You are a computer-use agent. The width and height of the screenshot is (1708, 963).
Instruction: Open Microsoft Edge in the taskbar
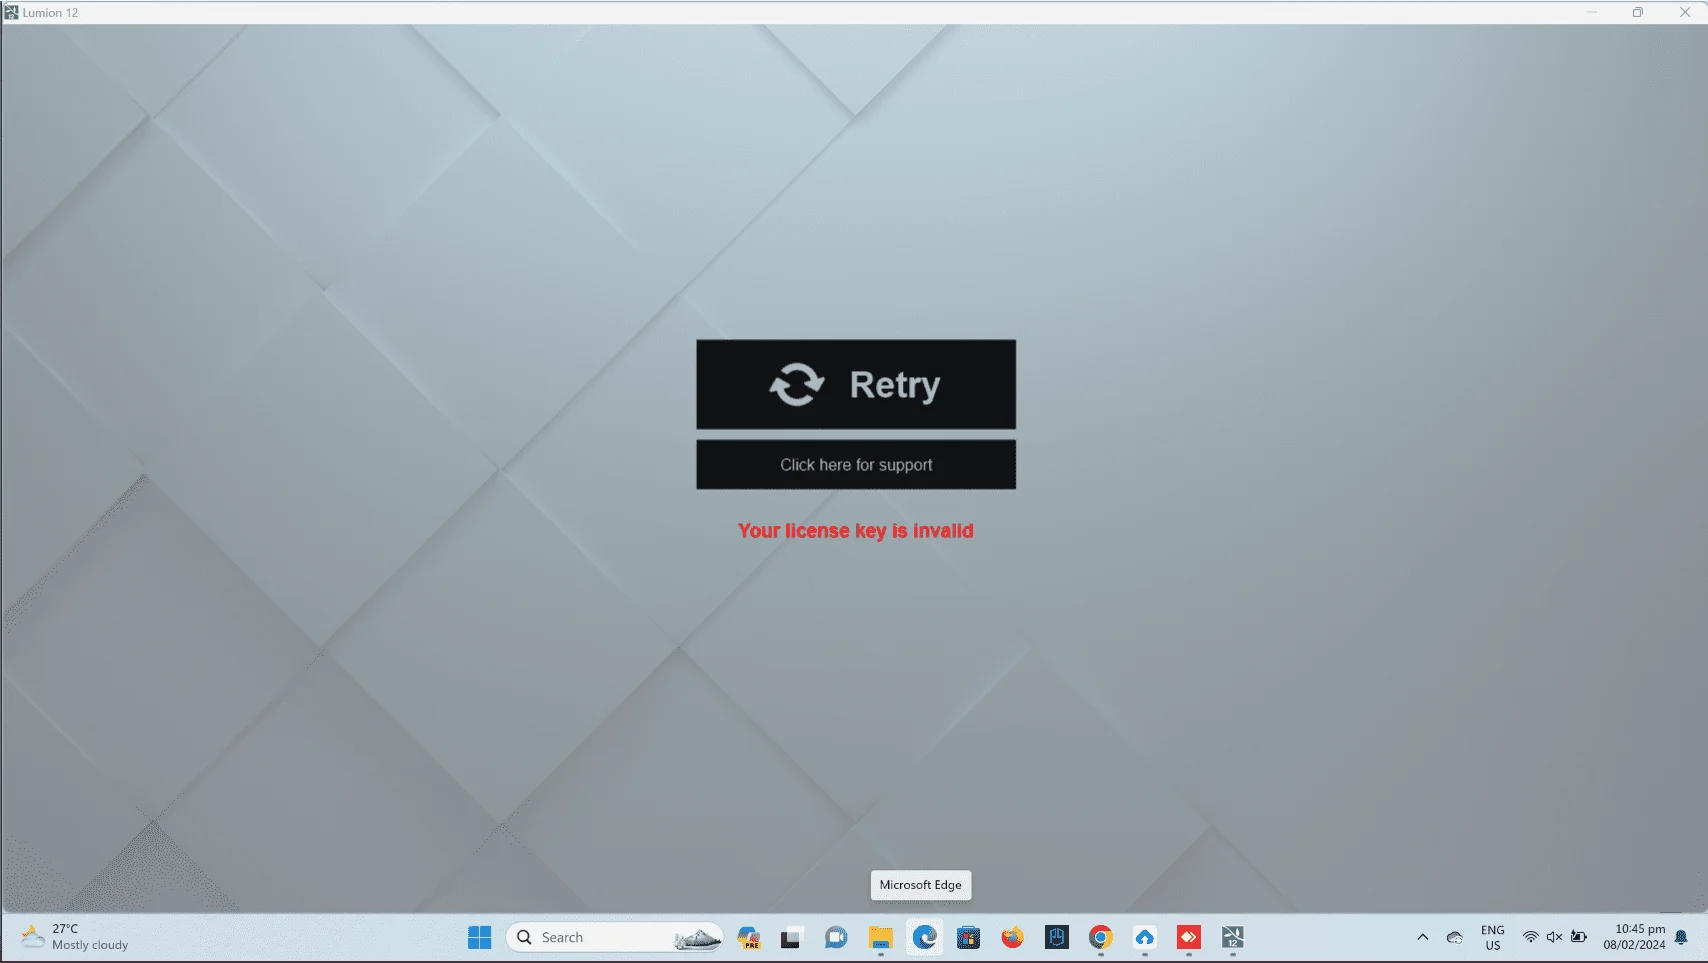(x=925, y=937)
